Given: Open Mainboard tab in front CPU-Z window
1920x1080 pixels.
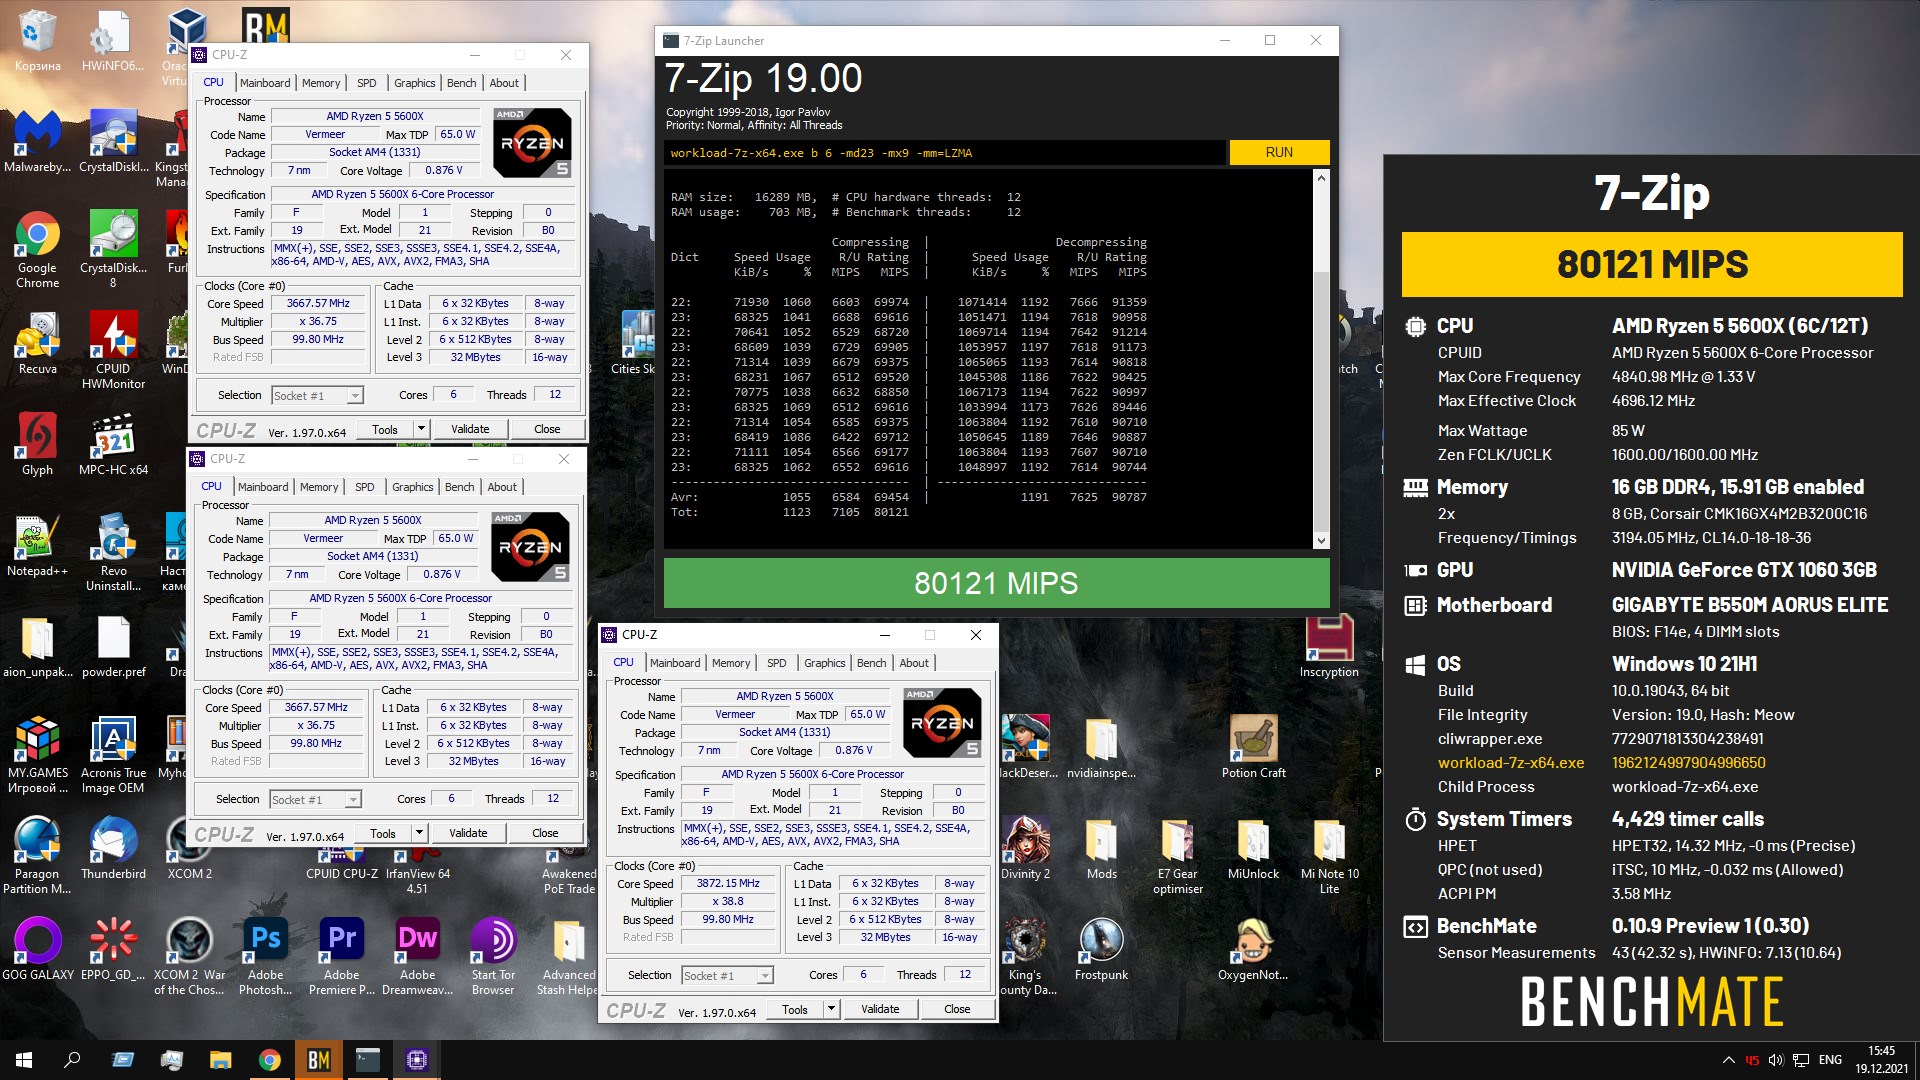Looking at the screenshot, I should (675, 663).
